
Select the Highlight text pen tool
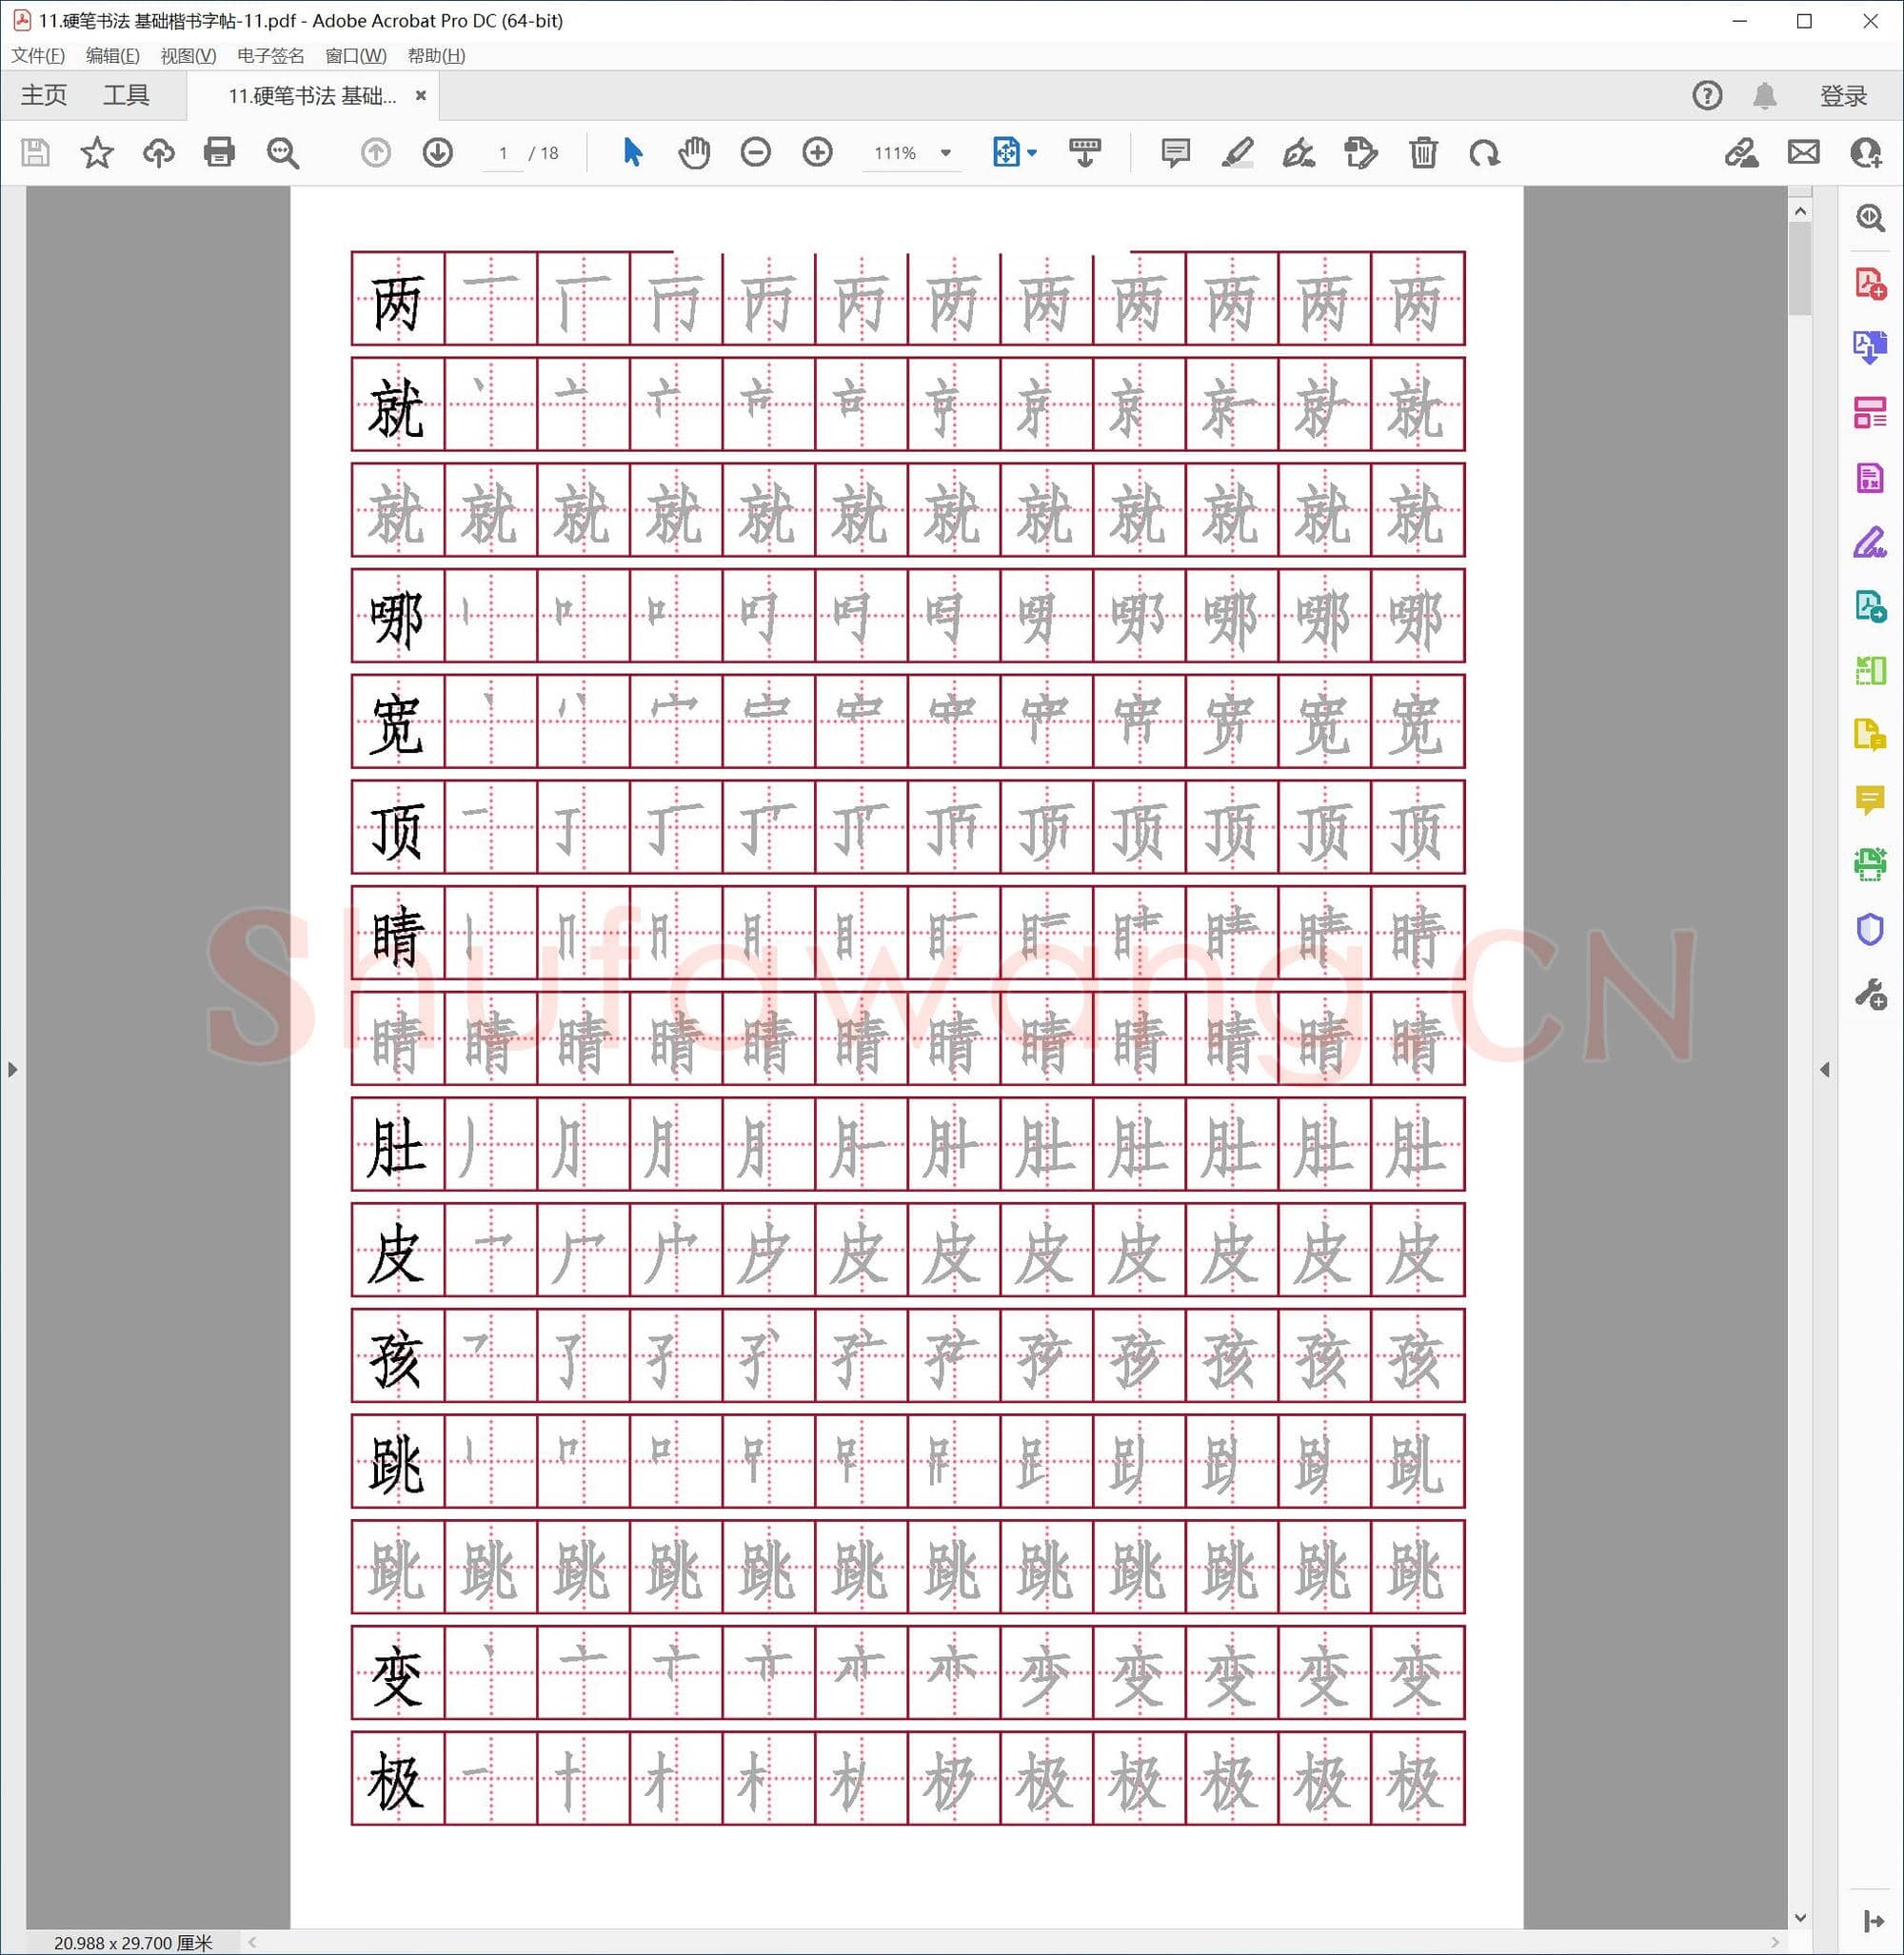(x=1237, y=152)
